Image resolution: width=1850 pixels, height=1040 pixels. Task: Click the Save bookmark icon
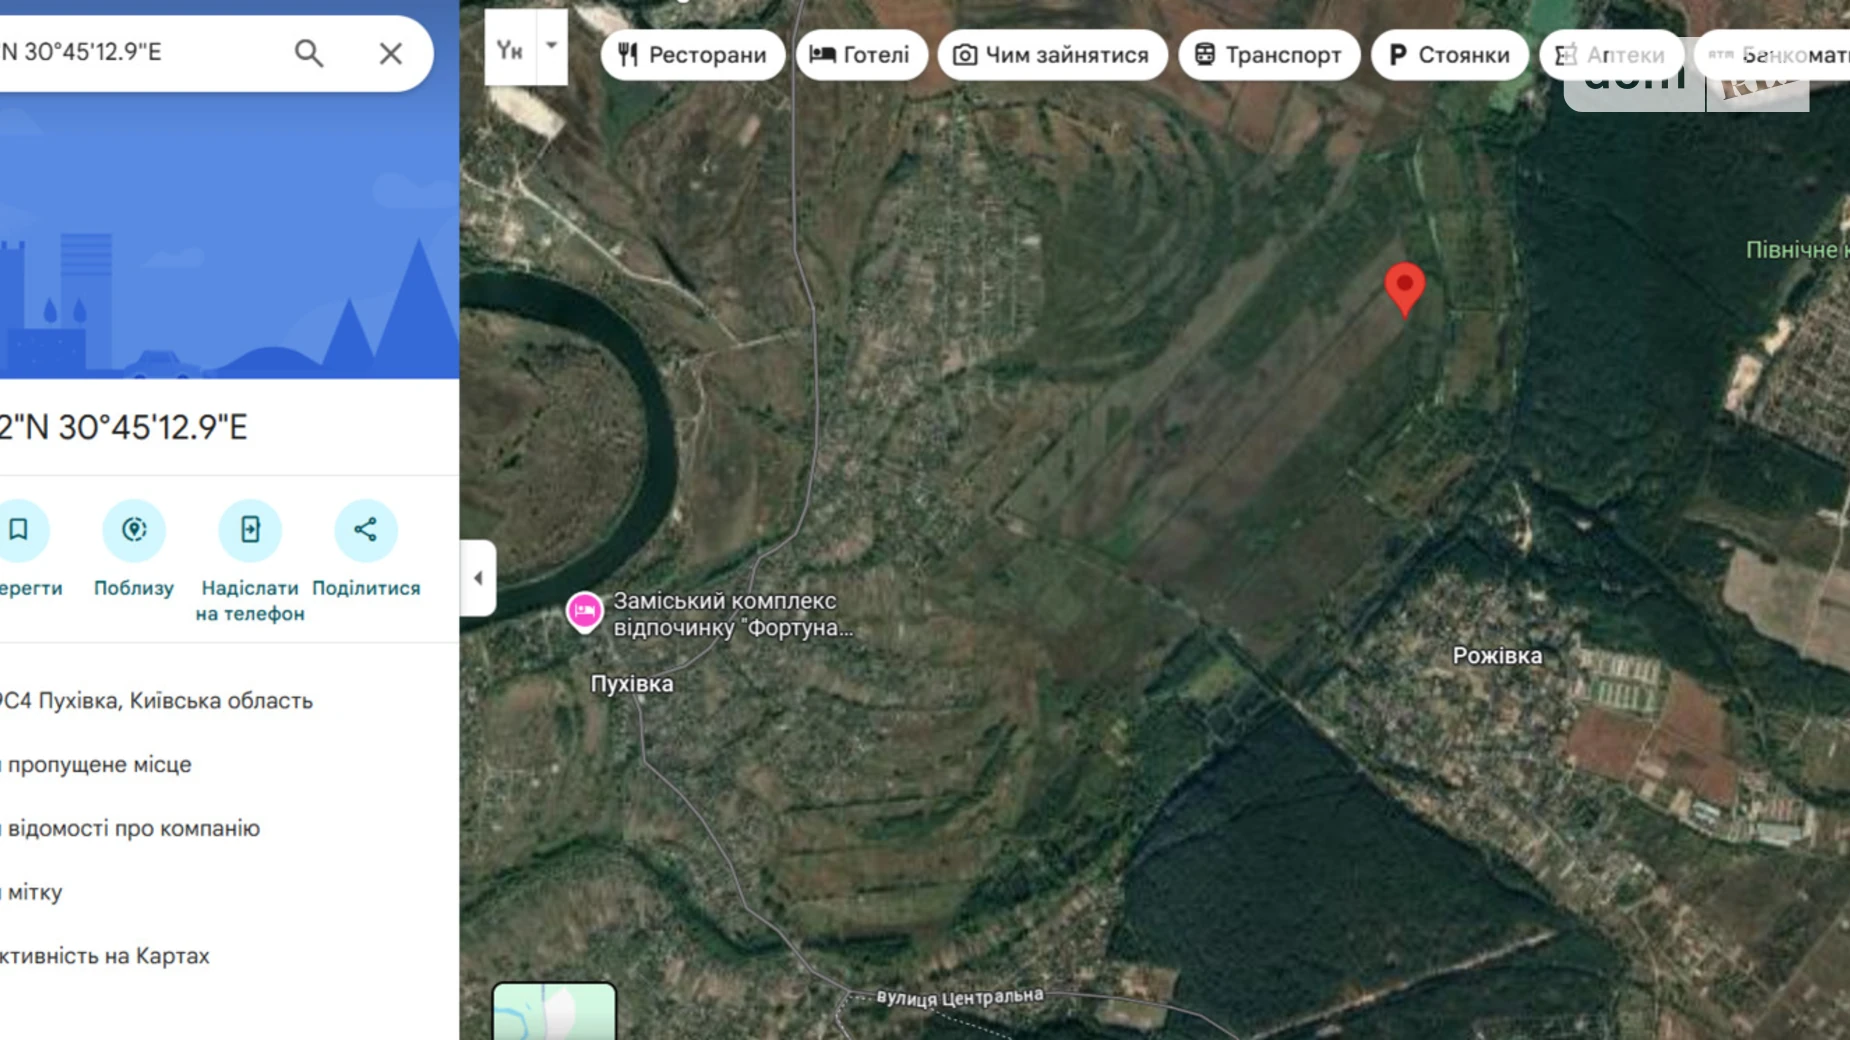[x=19, y=529]
